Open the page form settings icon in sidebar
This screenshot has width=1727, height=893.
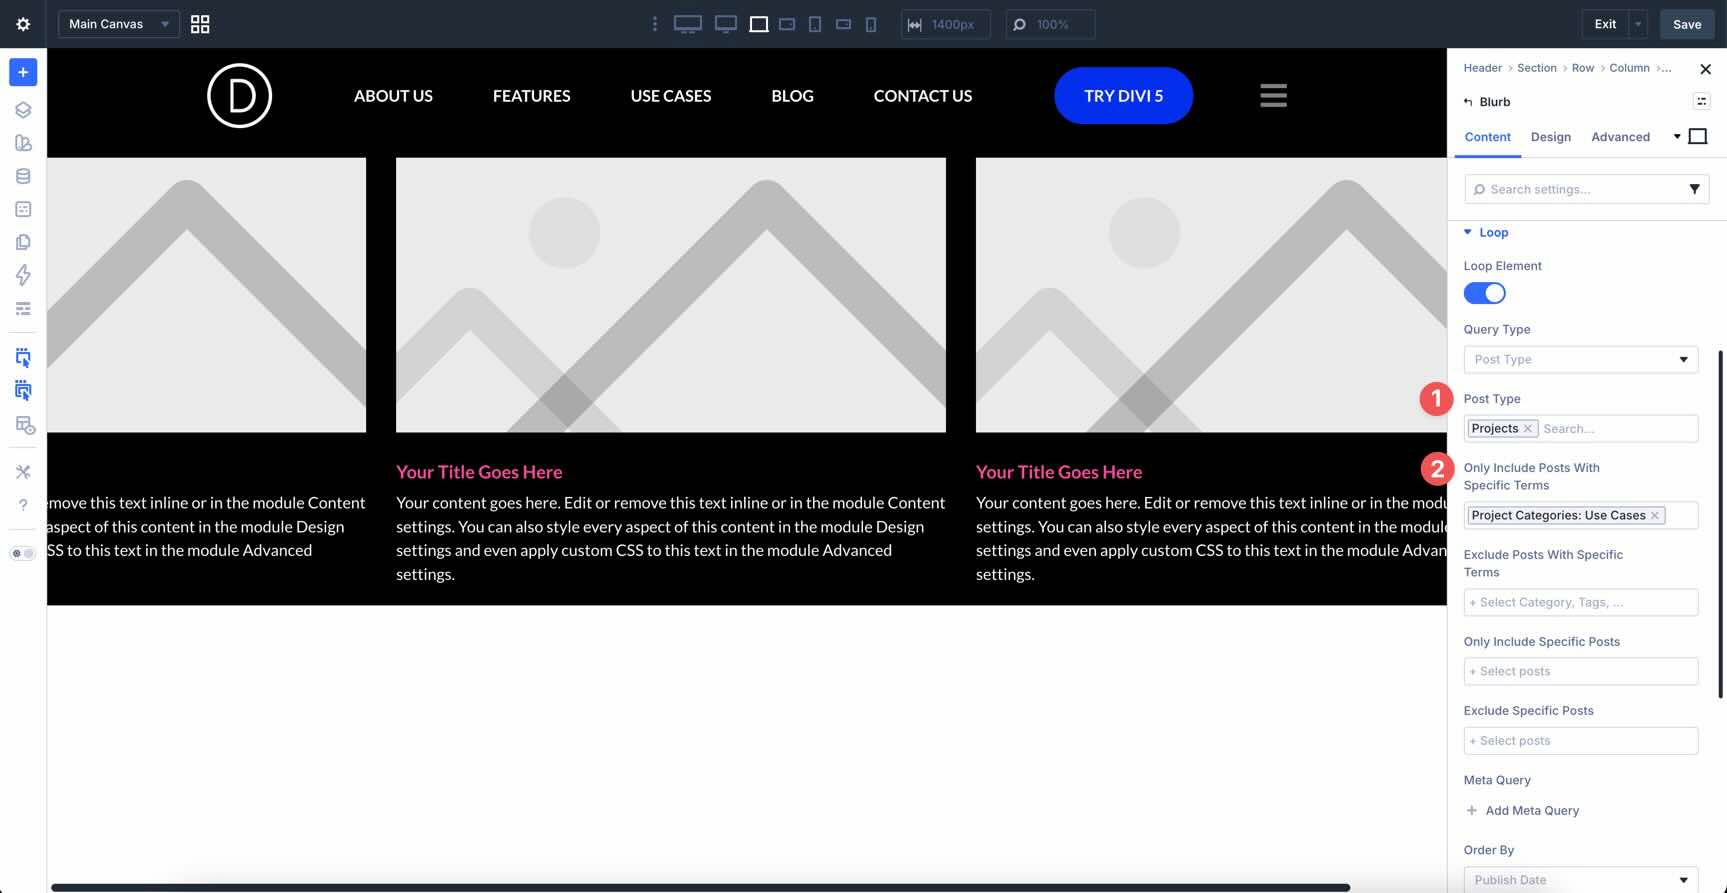[23, 209]
